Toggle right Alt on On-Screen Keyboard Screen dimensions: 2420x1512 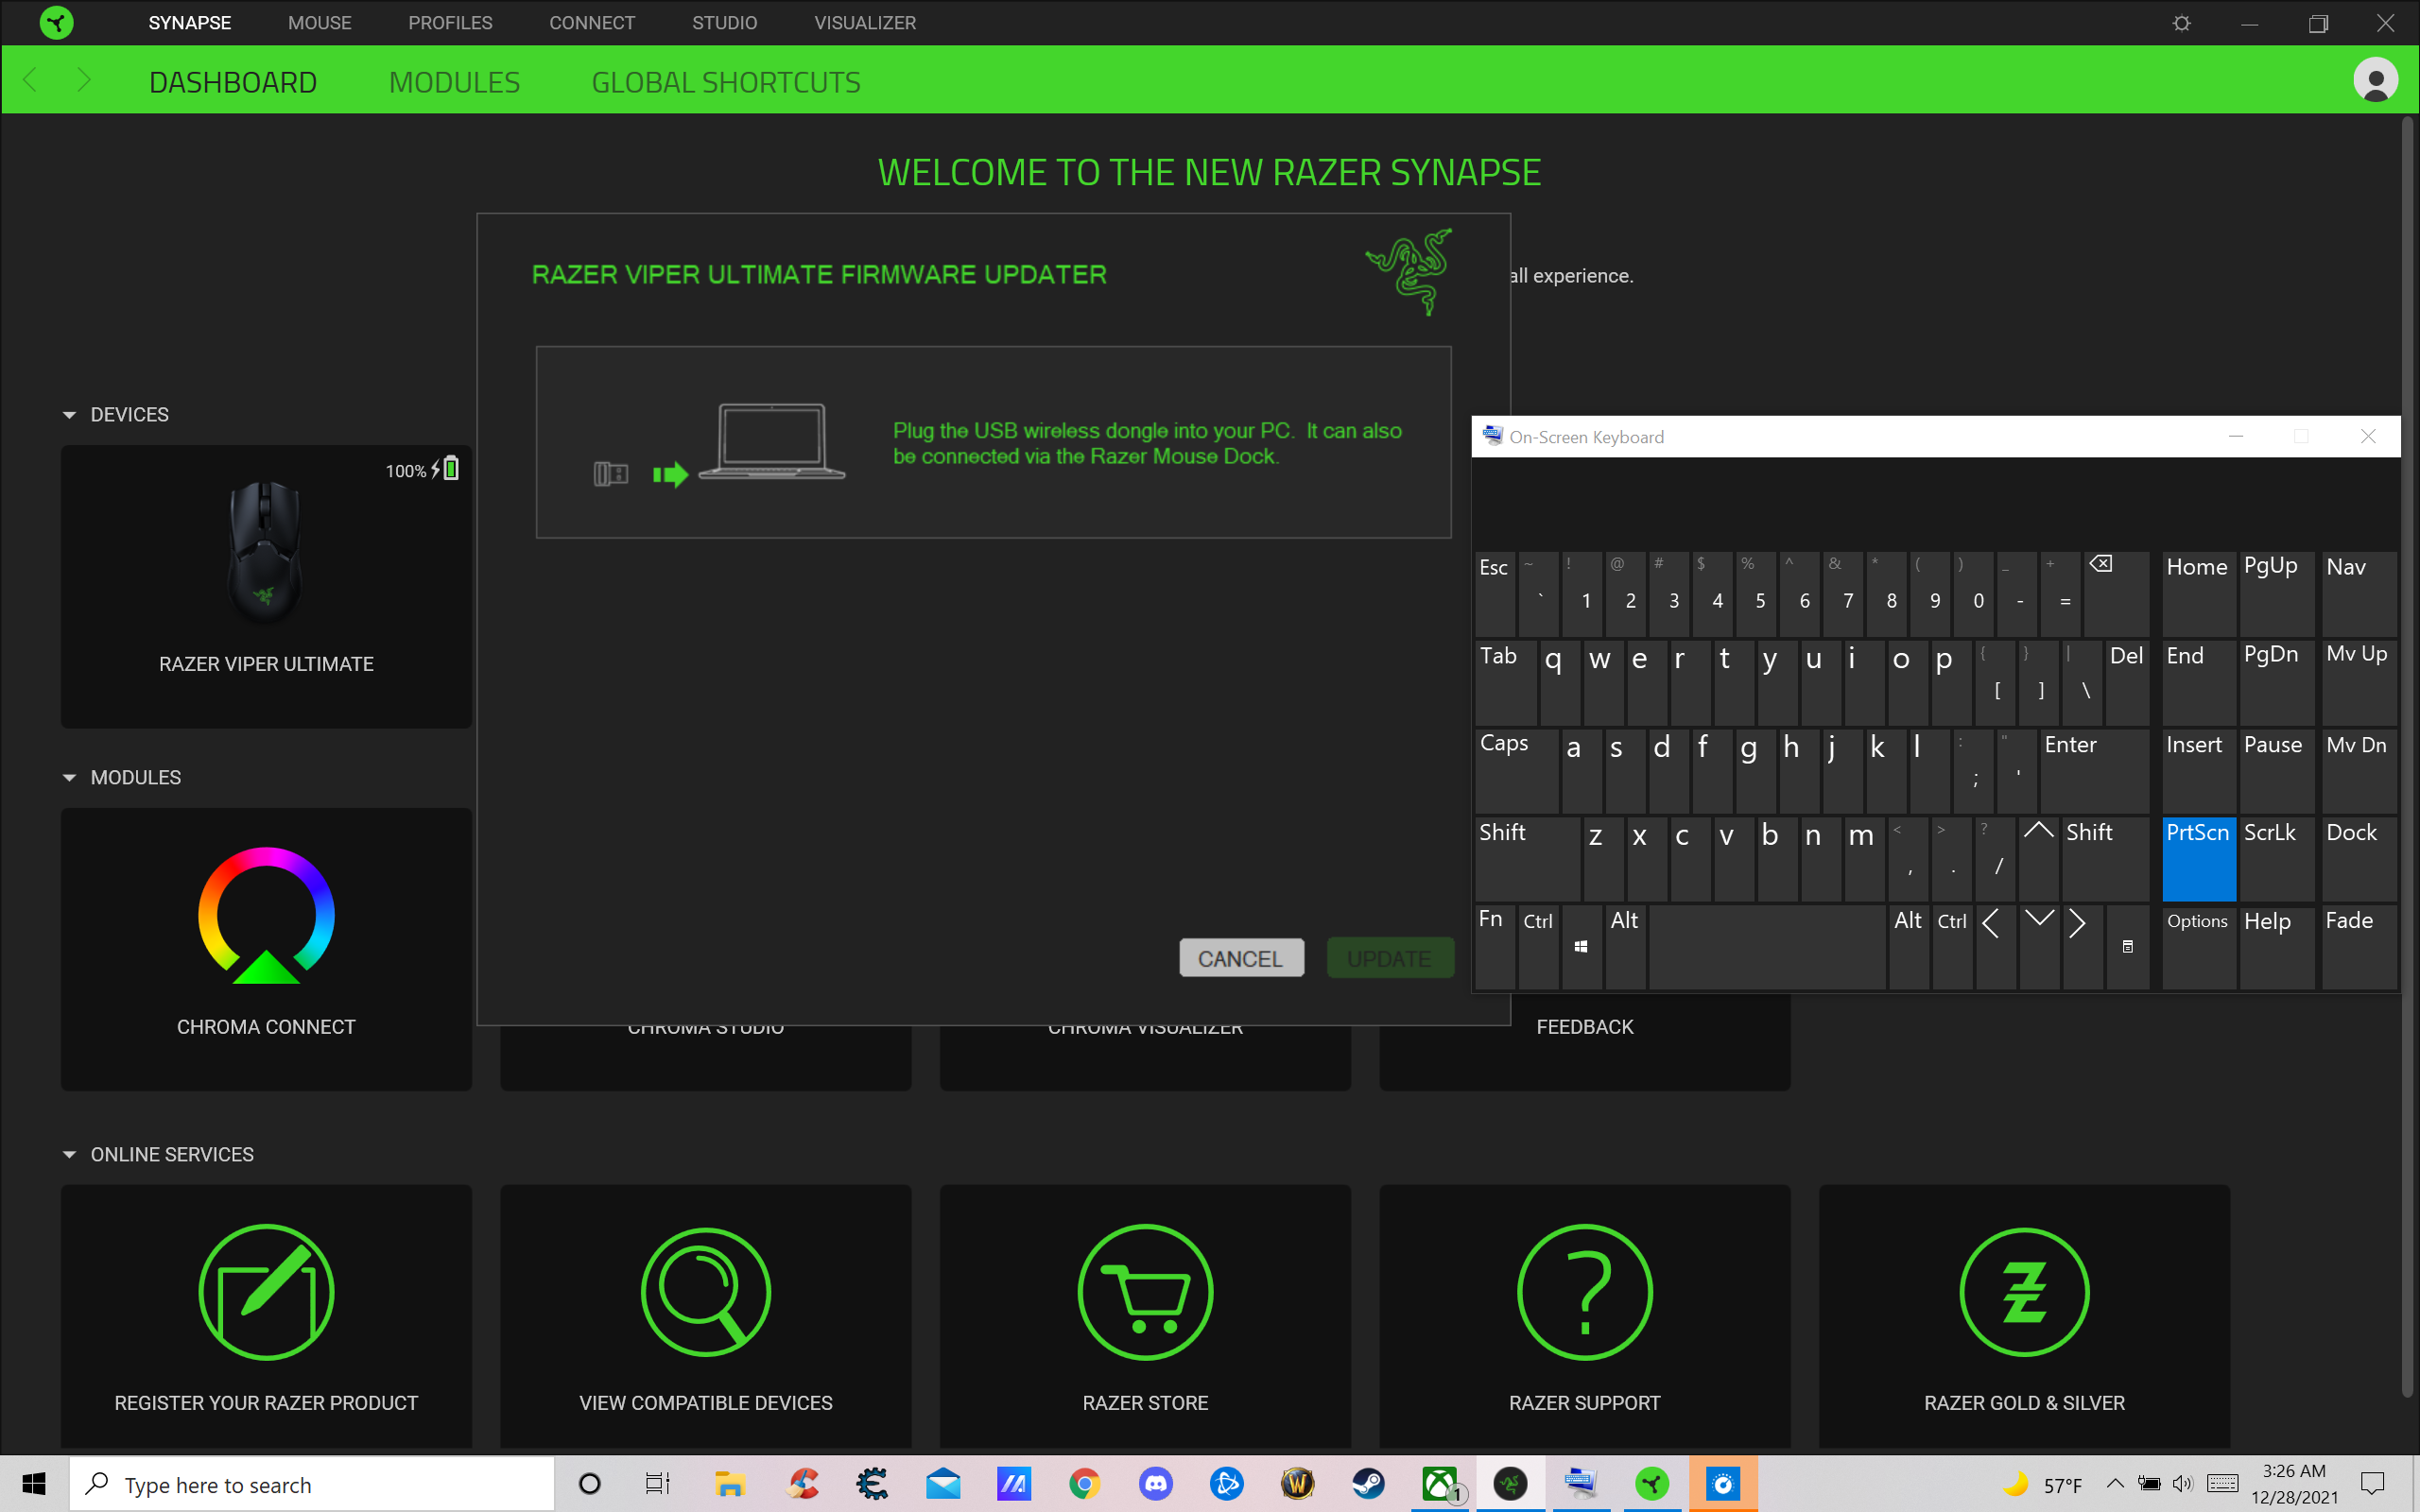pyautogui.click(x=1908, y=947)
